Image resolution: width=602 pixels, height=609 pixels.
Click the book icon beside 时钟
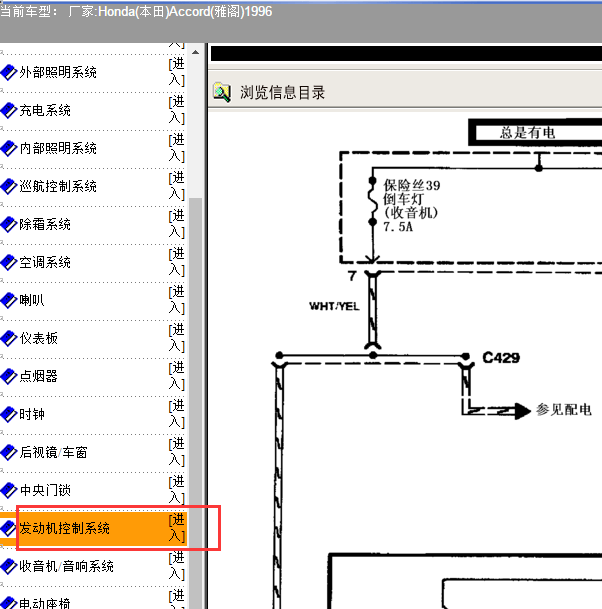coord(9,414)
